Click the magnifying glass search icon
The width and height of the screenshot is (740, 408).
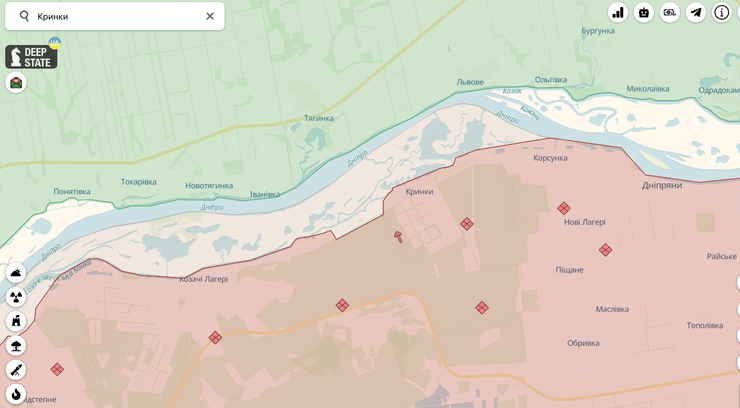(x=25, y=16)
